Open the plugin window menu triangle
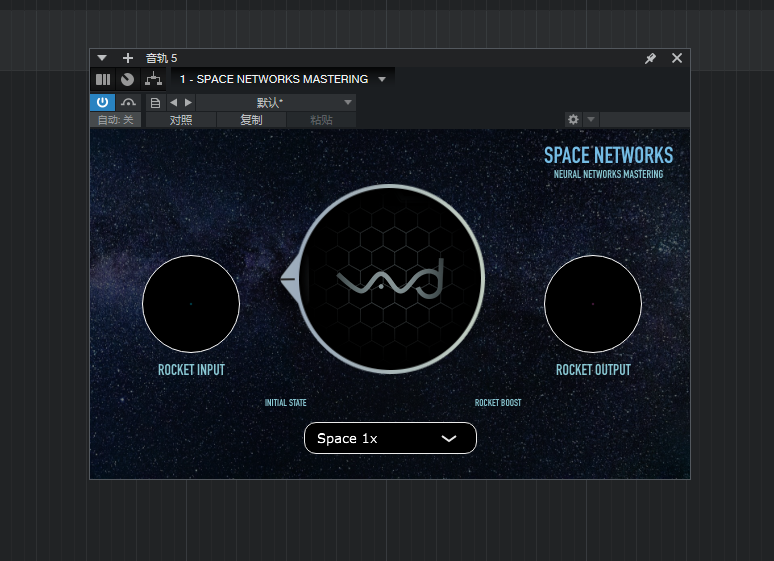 click(x=102, y=58)
